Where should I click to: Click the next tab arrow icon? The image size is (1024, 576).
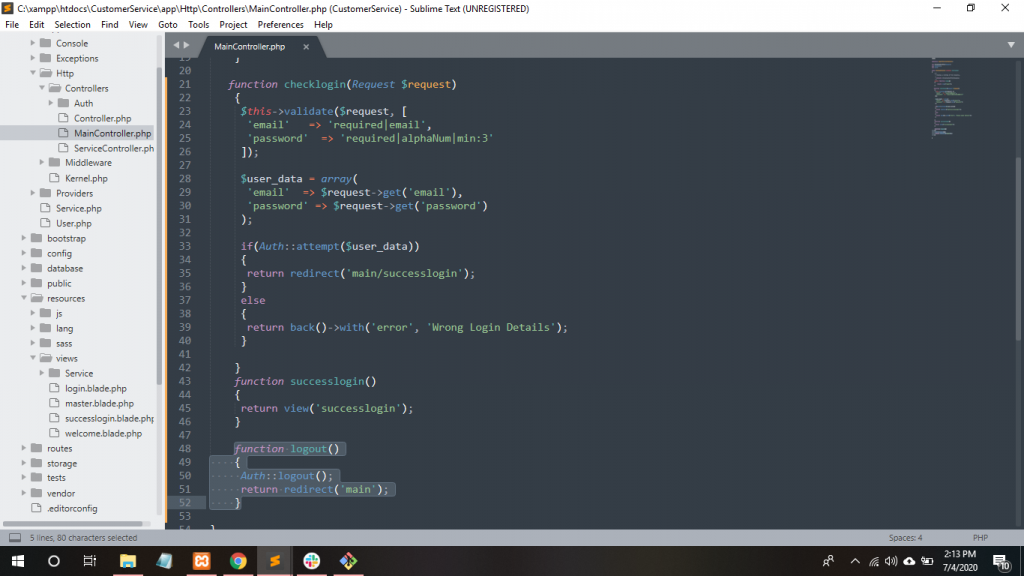(x=186, y=46)
